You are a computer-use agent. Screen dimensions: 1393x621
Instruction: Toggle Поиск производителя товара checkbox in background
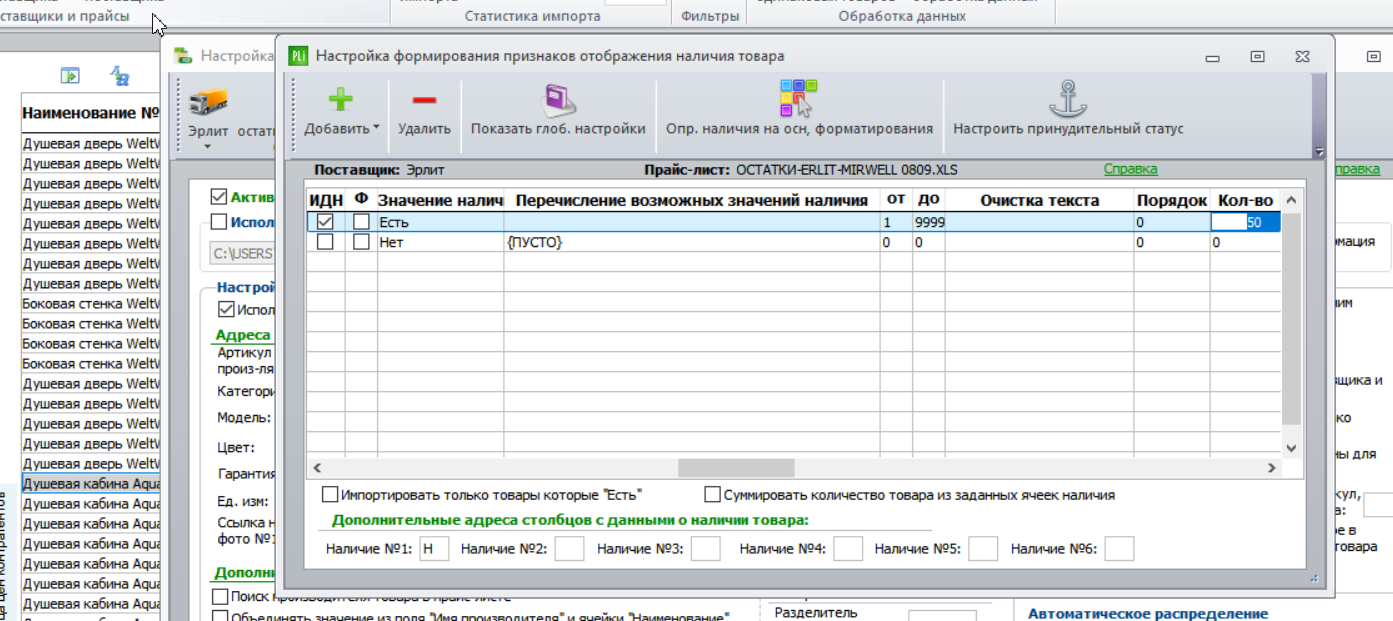tap(220, 597)
